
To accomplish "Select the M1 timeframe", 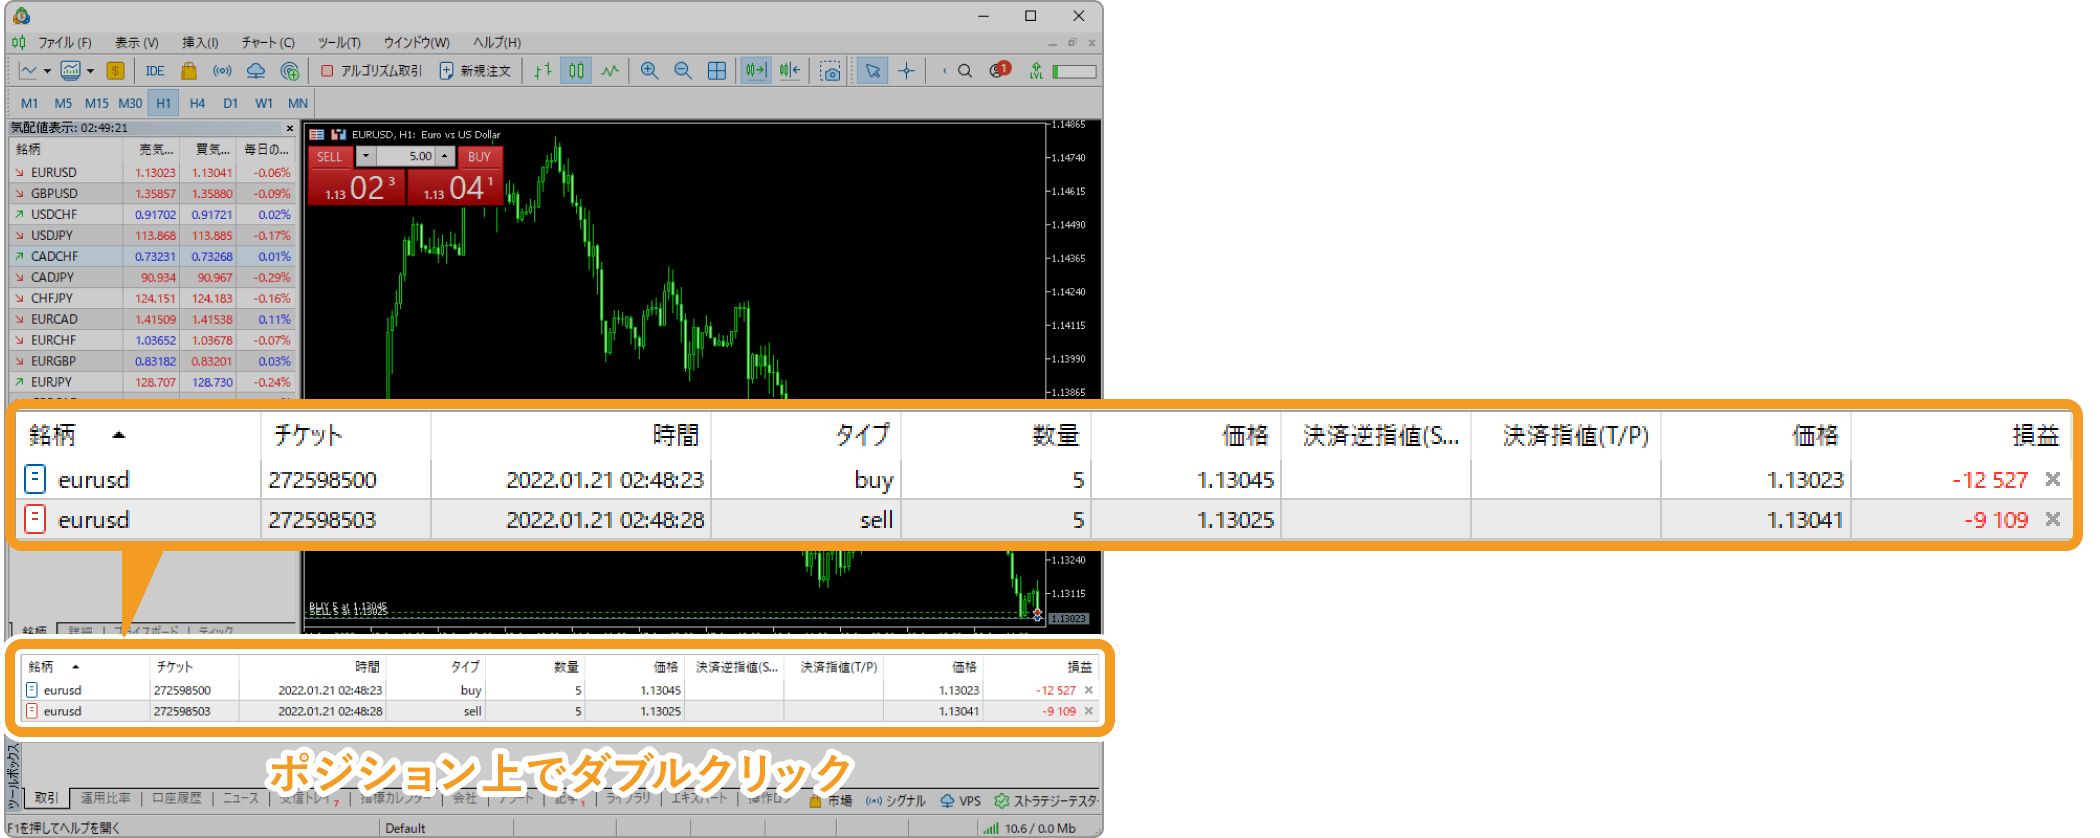I will pyautogui.click(x=29, y=103).
